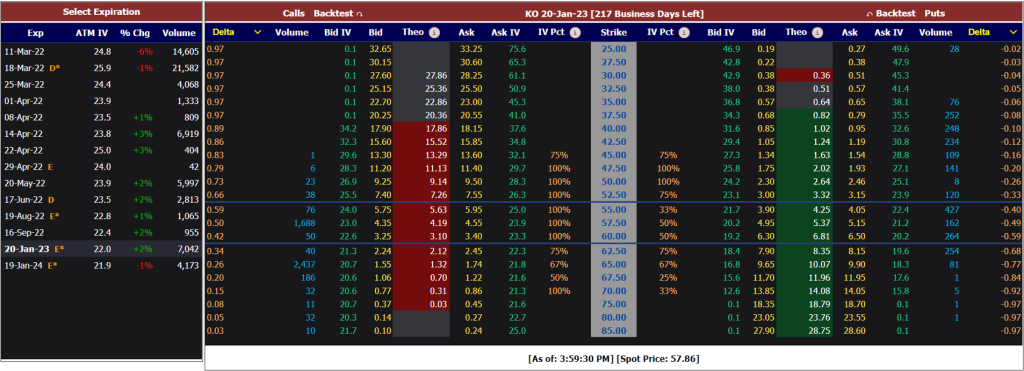Sort by the Strike column header
This screenshot has height=371, width=1024.
click(x=614, y=32)
